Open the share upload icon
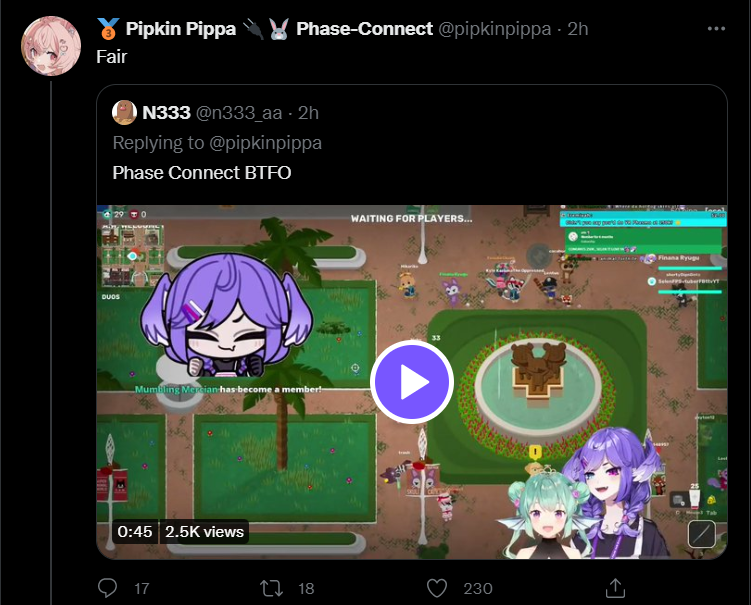This screenshot has height=605, width=751. tap(615, 588)
